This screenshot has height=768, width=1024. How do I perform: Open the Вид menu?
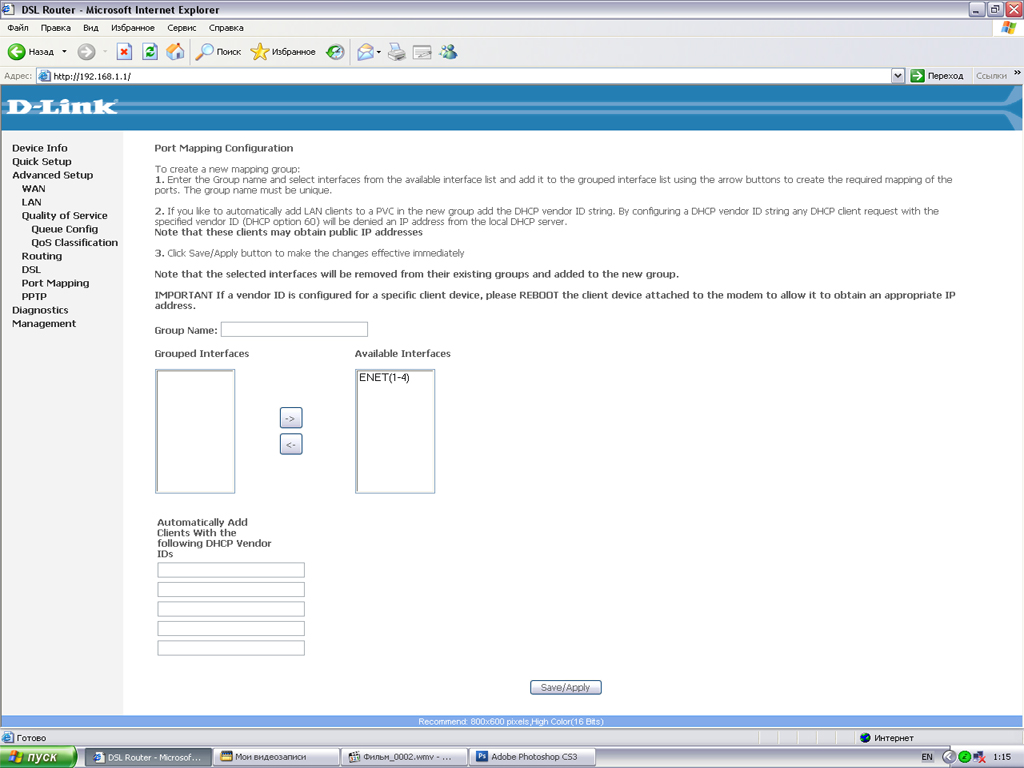pos(91,28)
